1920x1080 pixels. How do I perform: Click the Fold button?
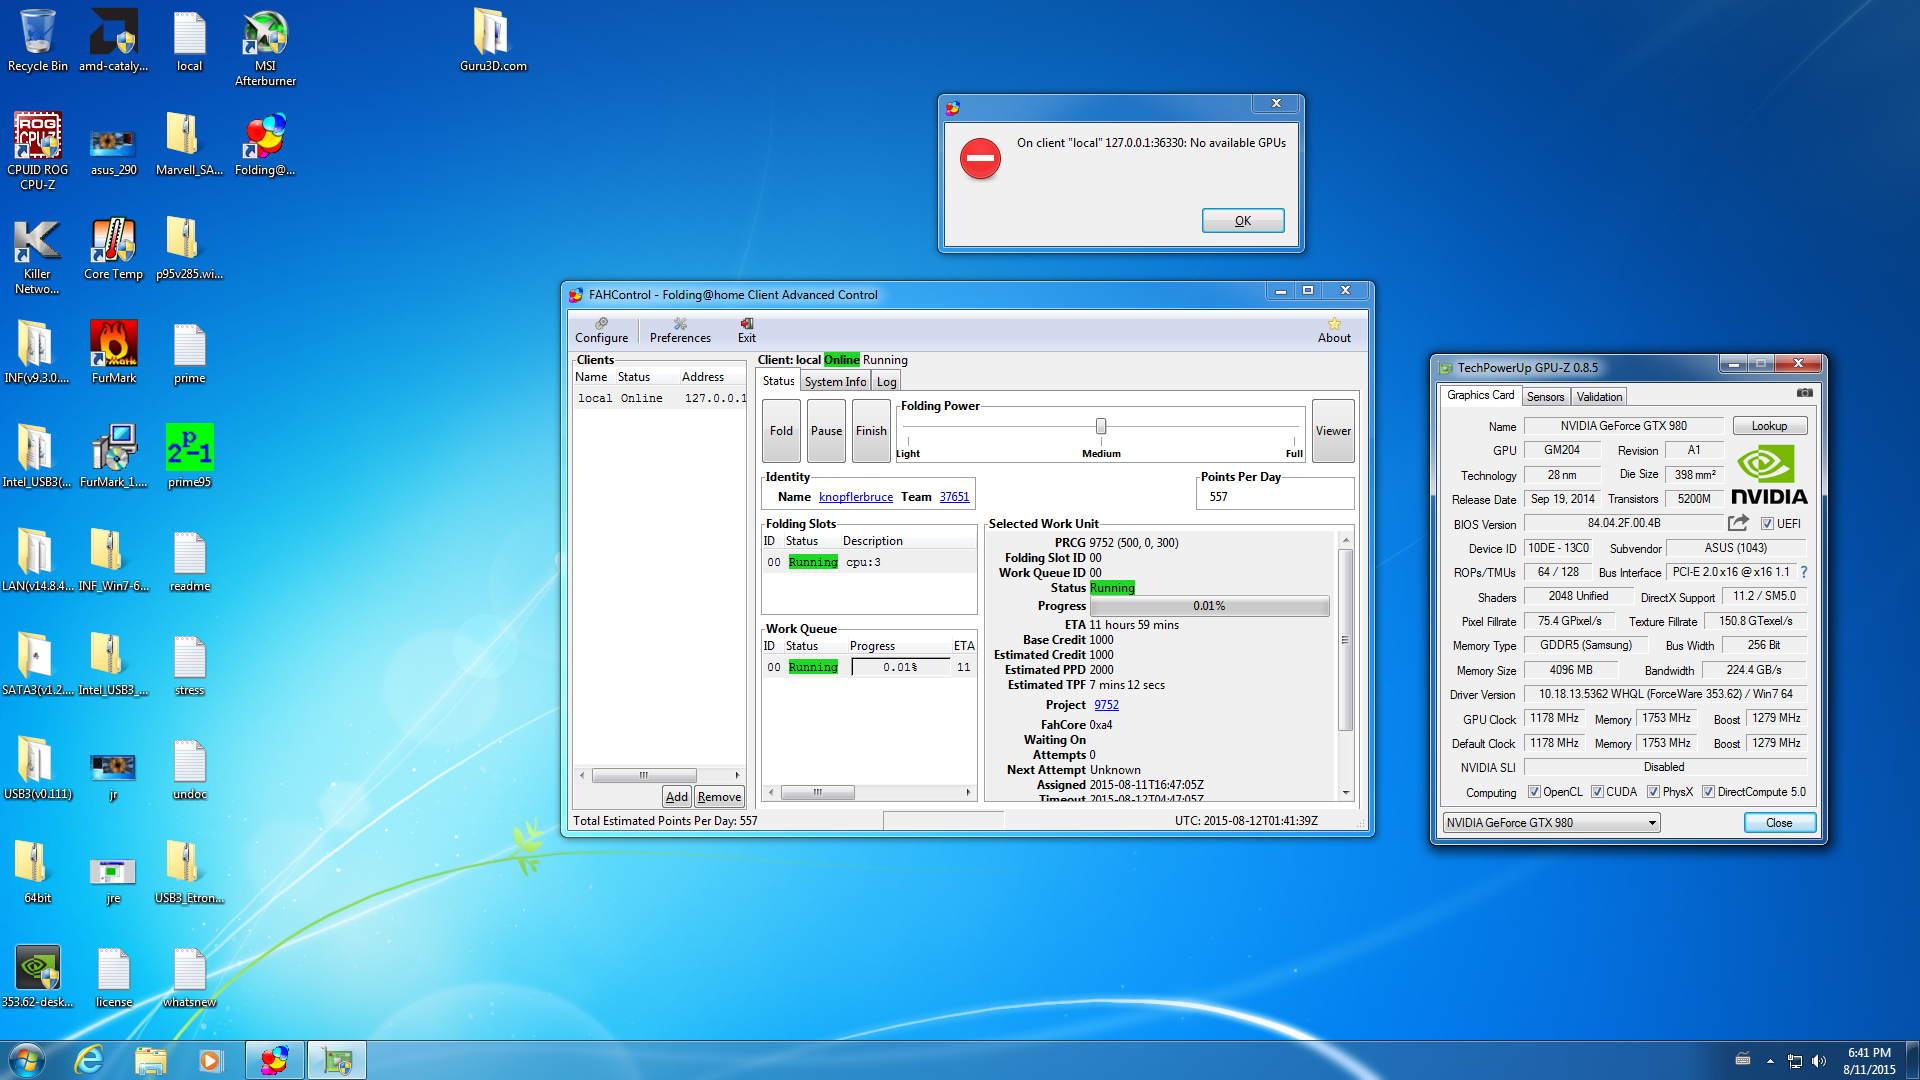[x=781, y=431]
